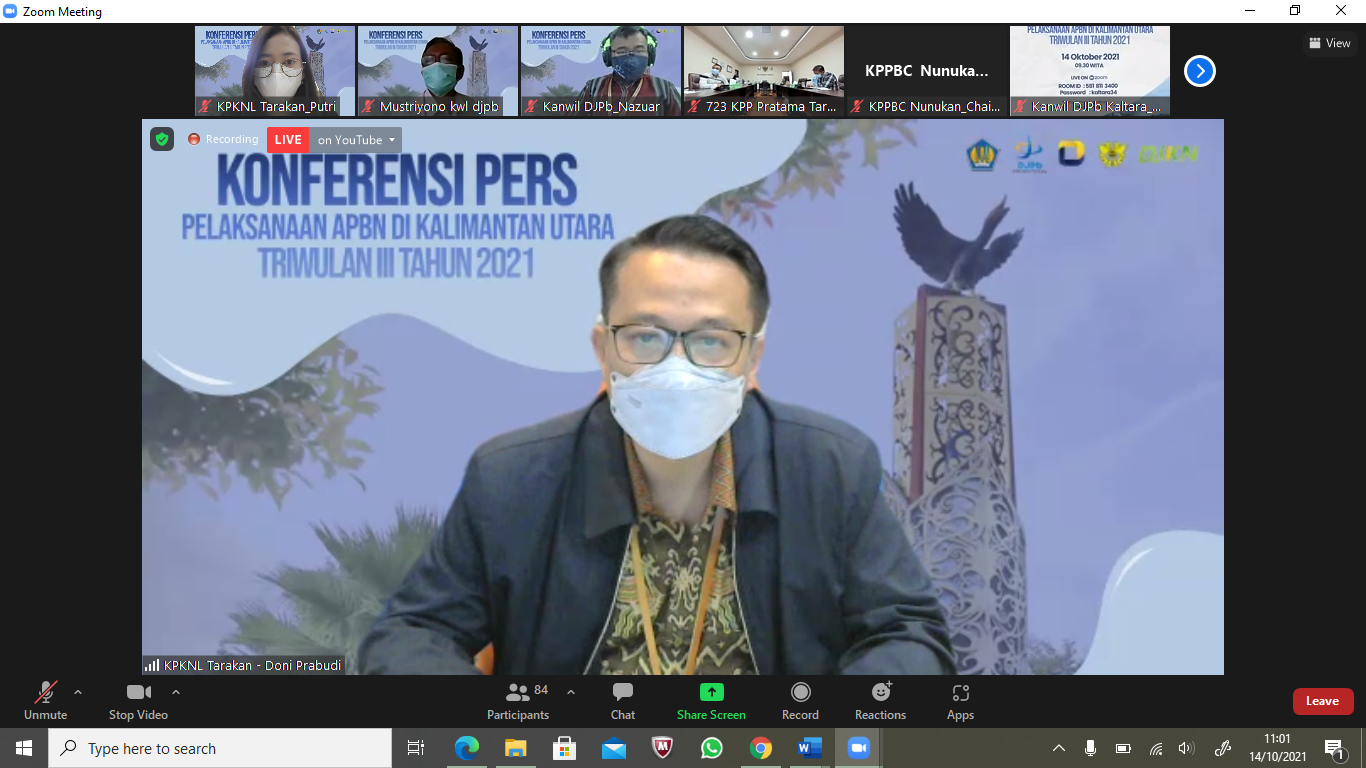Stop your video

click(137, 700)
